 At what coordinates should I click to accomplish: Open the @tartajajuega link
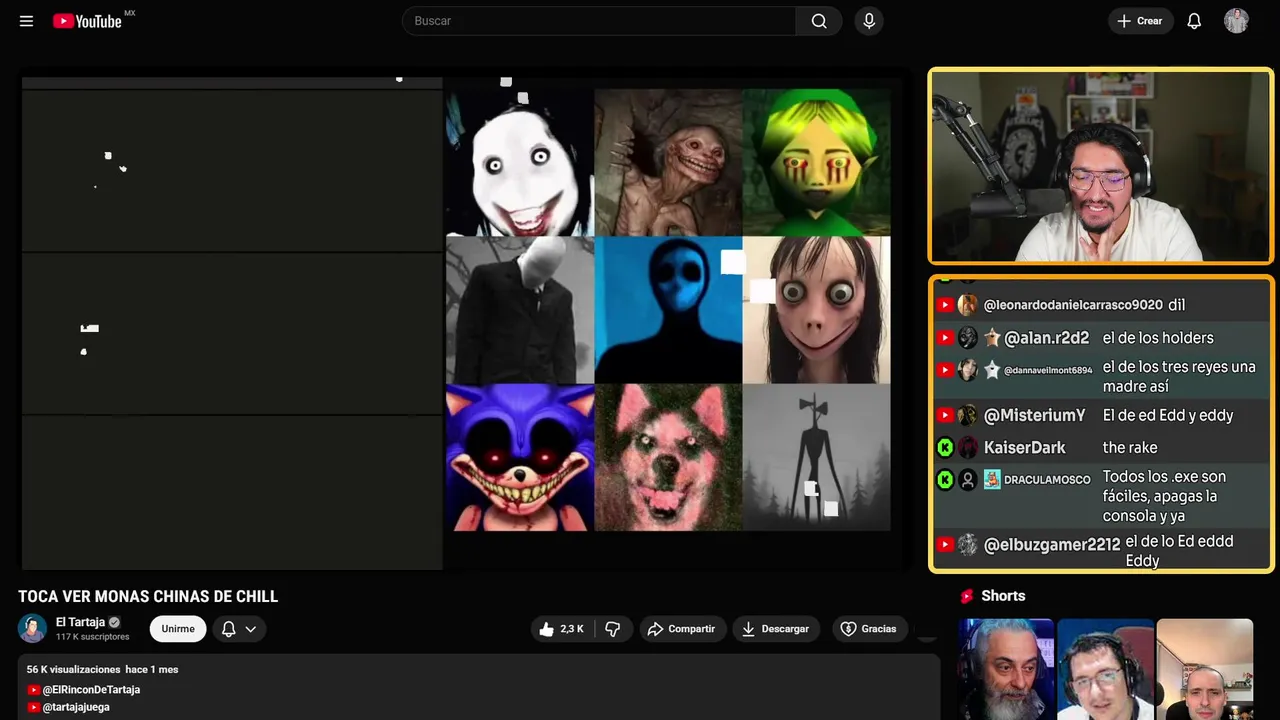pos(76,707)
